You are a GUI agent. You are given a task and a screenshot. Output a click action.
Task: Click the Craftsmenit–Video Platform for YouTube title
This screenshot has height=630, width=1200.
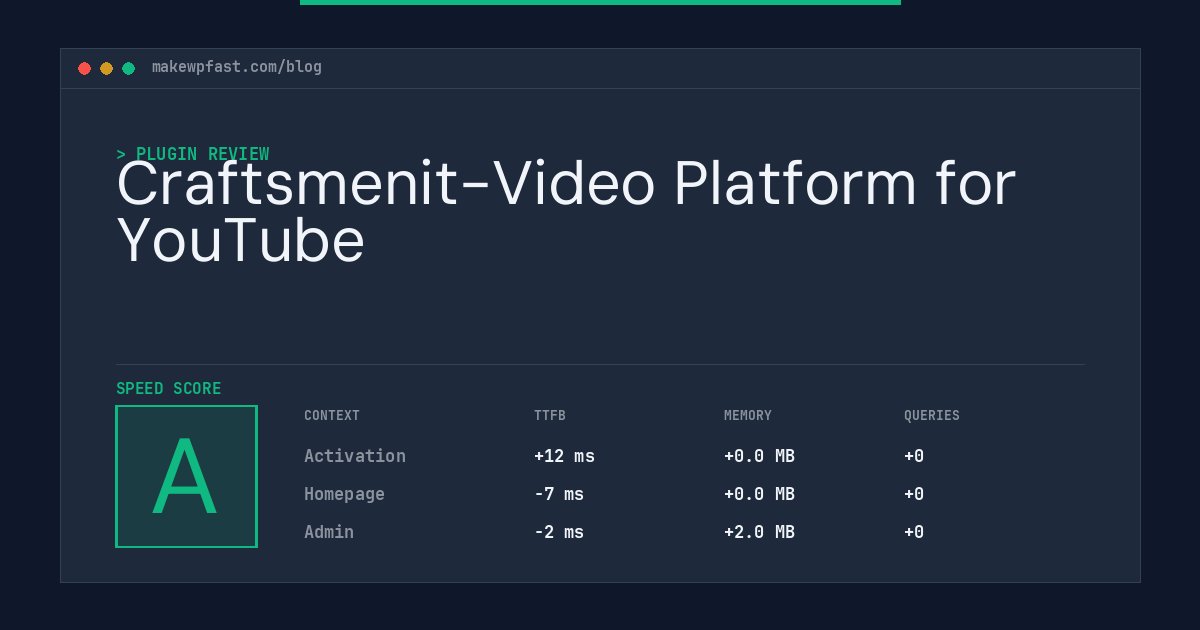pyautogui.click(x=566, y=212)
